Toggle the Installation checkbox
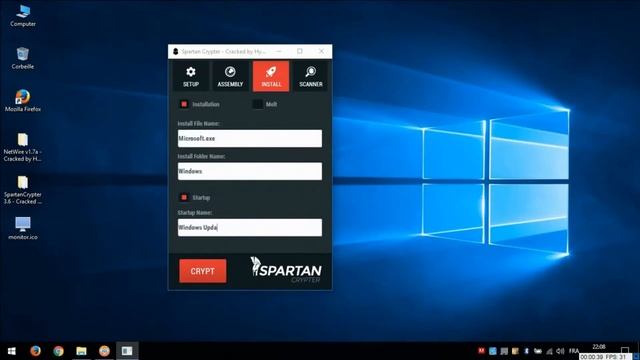This screenshot has height=360, width=640. tap(184, 104)
